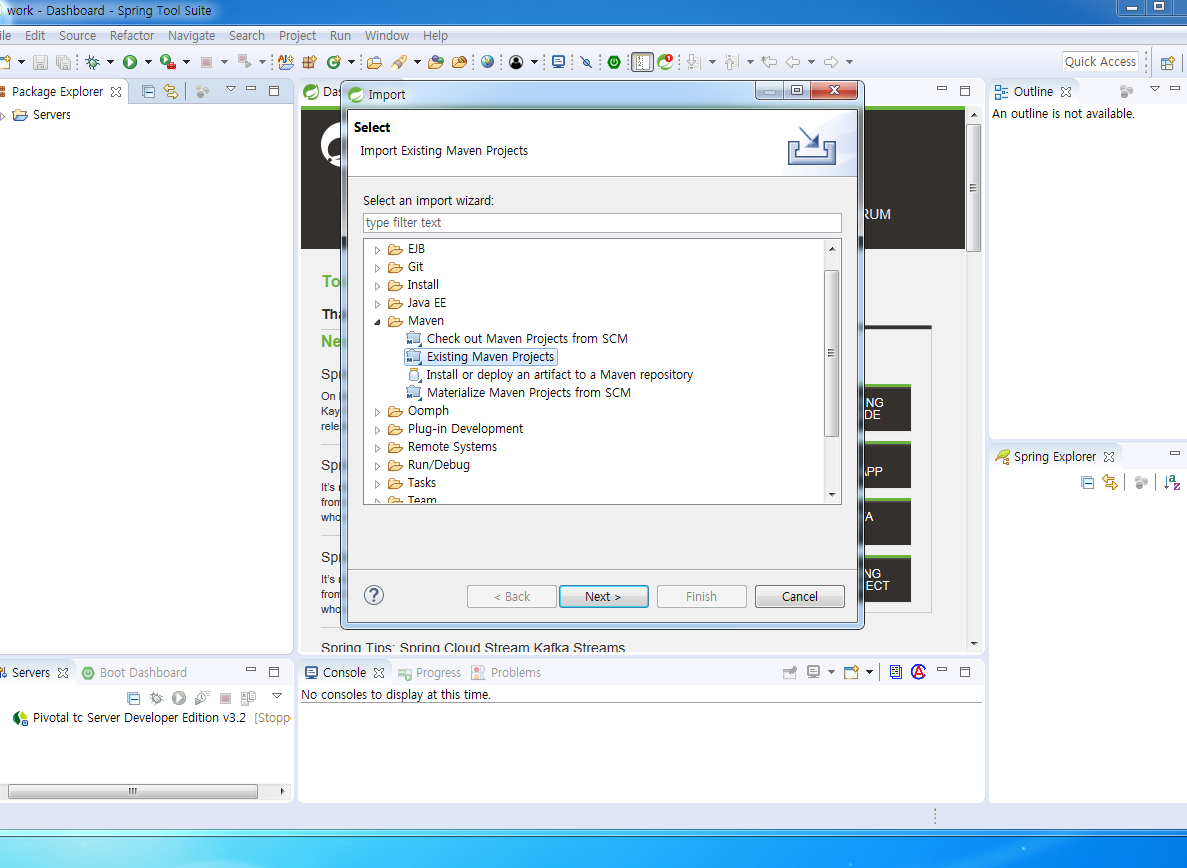This screenshot has height=868, width=1187.
Task: Expand the EJB folder in import wizard
Action: click(x=377, y=250)
